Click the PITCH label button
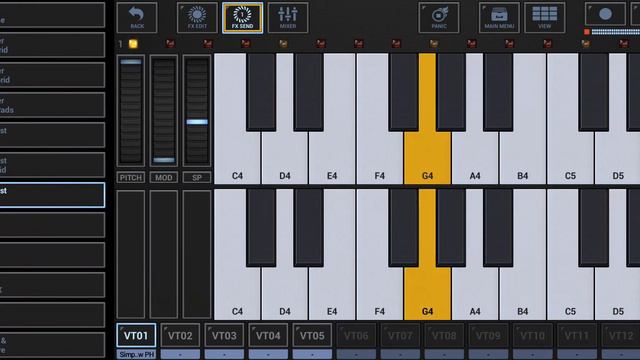This screenshot has height=360, width=640. point(131,178)
